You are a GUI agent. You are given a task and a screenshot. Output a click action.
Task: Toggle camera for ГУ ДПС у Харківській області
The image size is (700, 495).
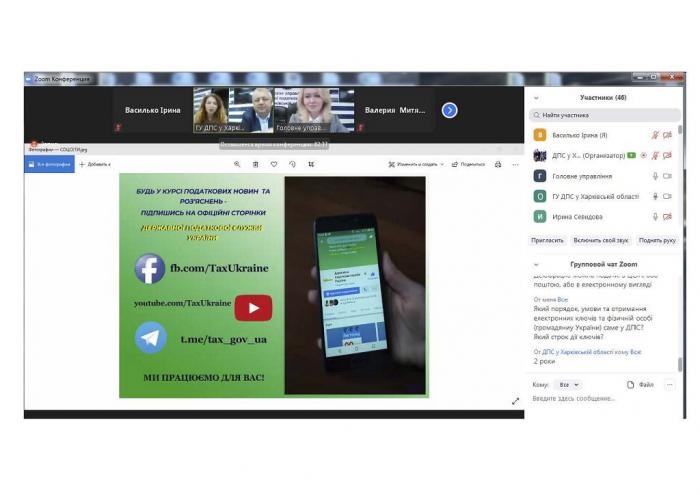click(x=668, y=196)
